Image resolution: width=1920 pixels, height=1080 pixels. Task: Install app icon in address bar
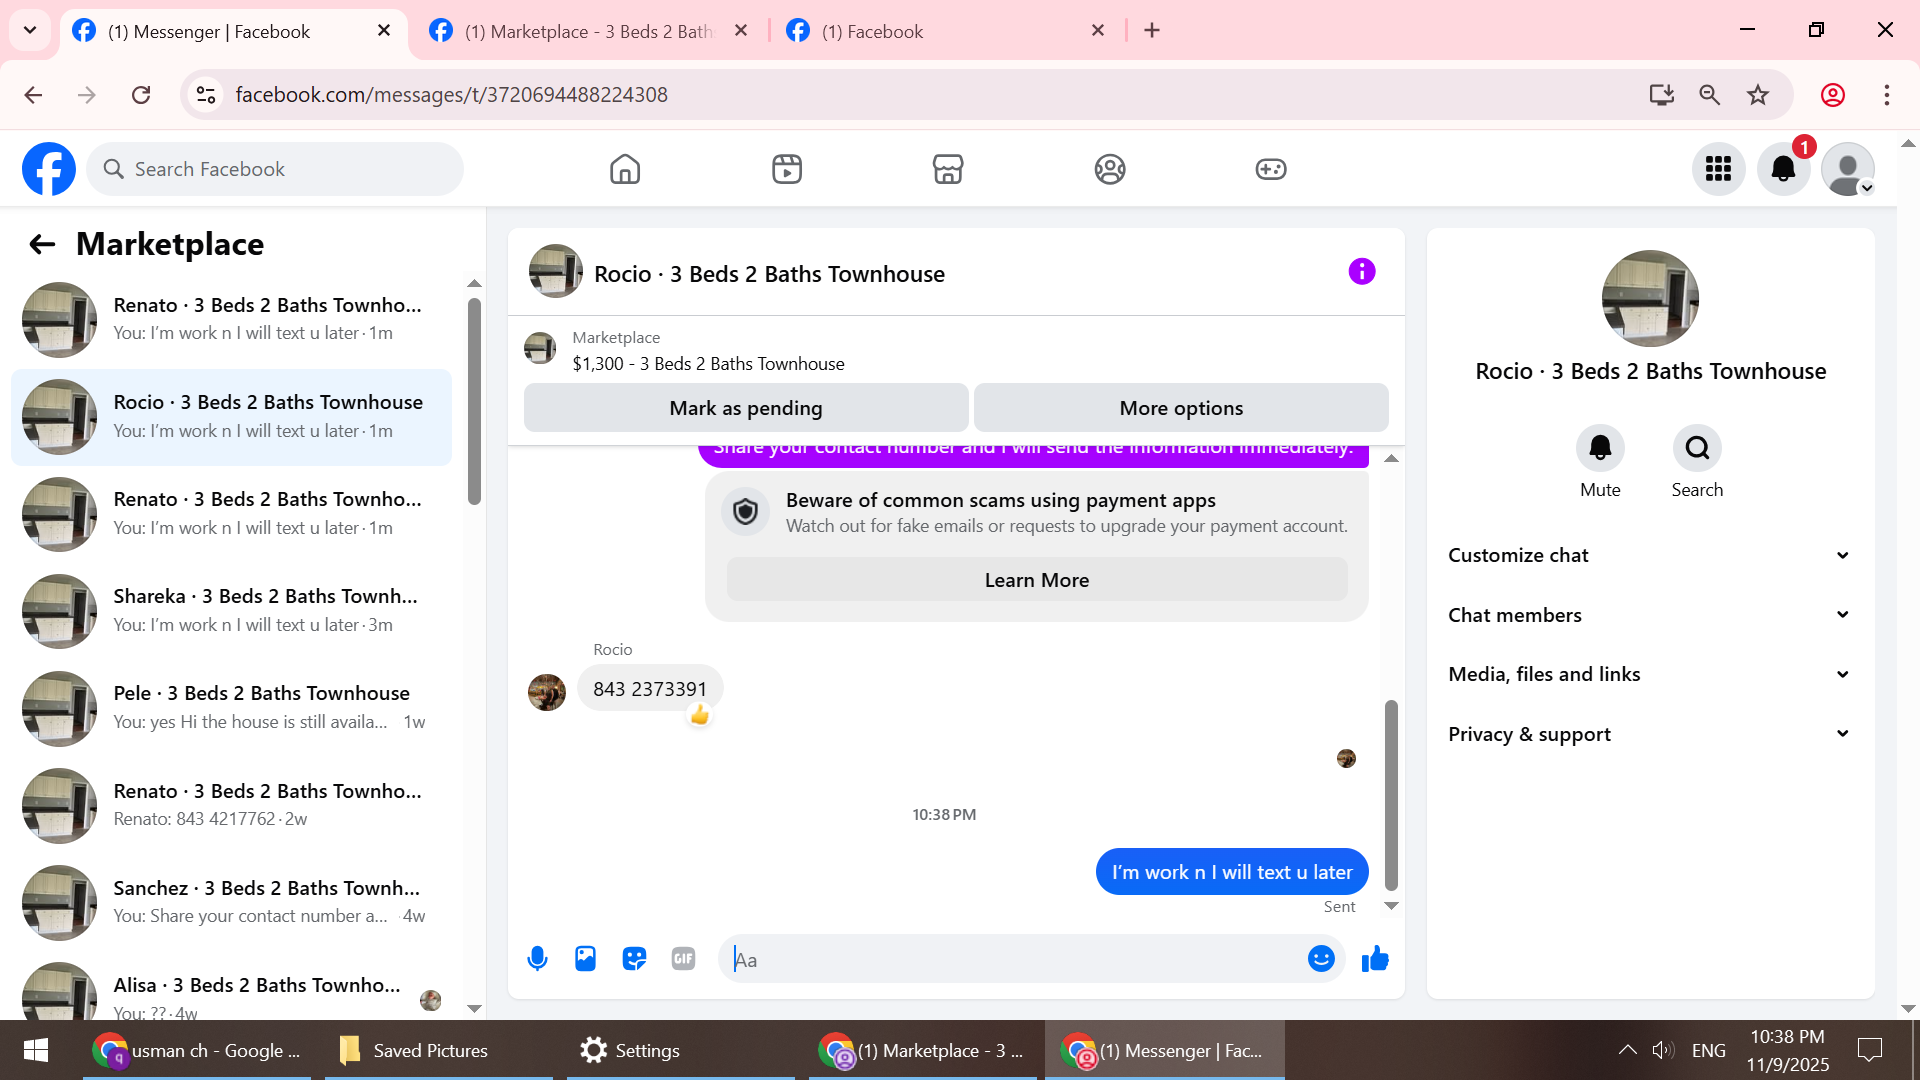tap(1662, 95)
